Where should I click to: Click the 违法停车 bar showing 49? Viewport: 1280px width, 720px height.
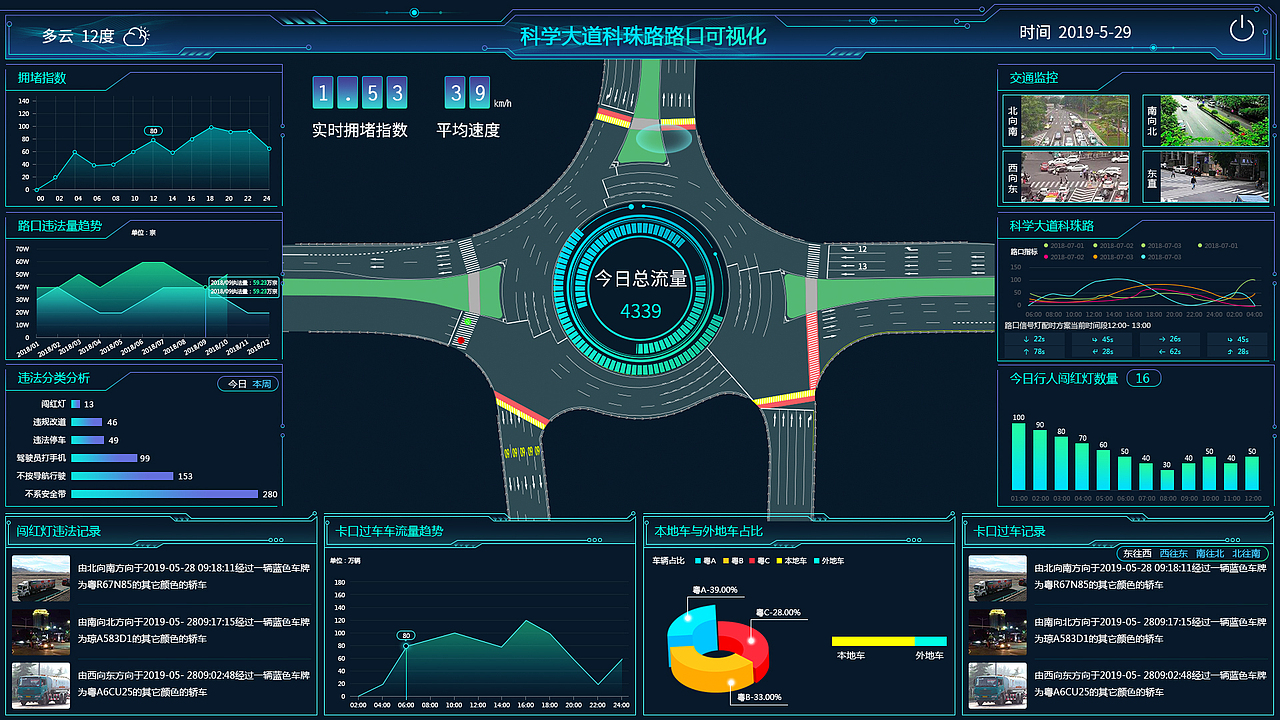[x=88, y=440]
